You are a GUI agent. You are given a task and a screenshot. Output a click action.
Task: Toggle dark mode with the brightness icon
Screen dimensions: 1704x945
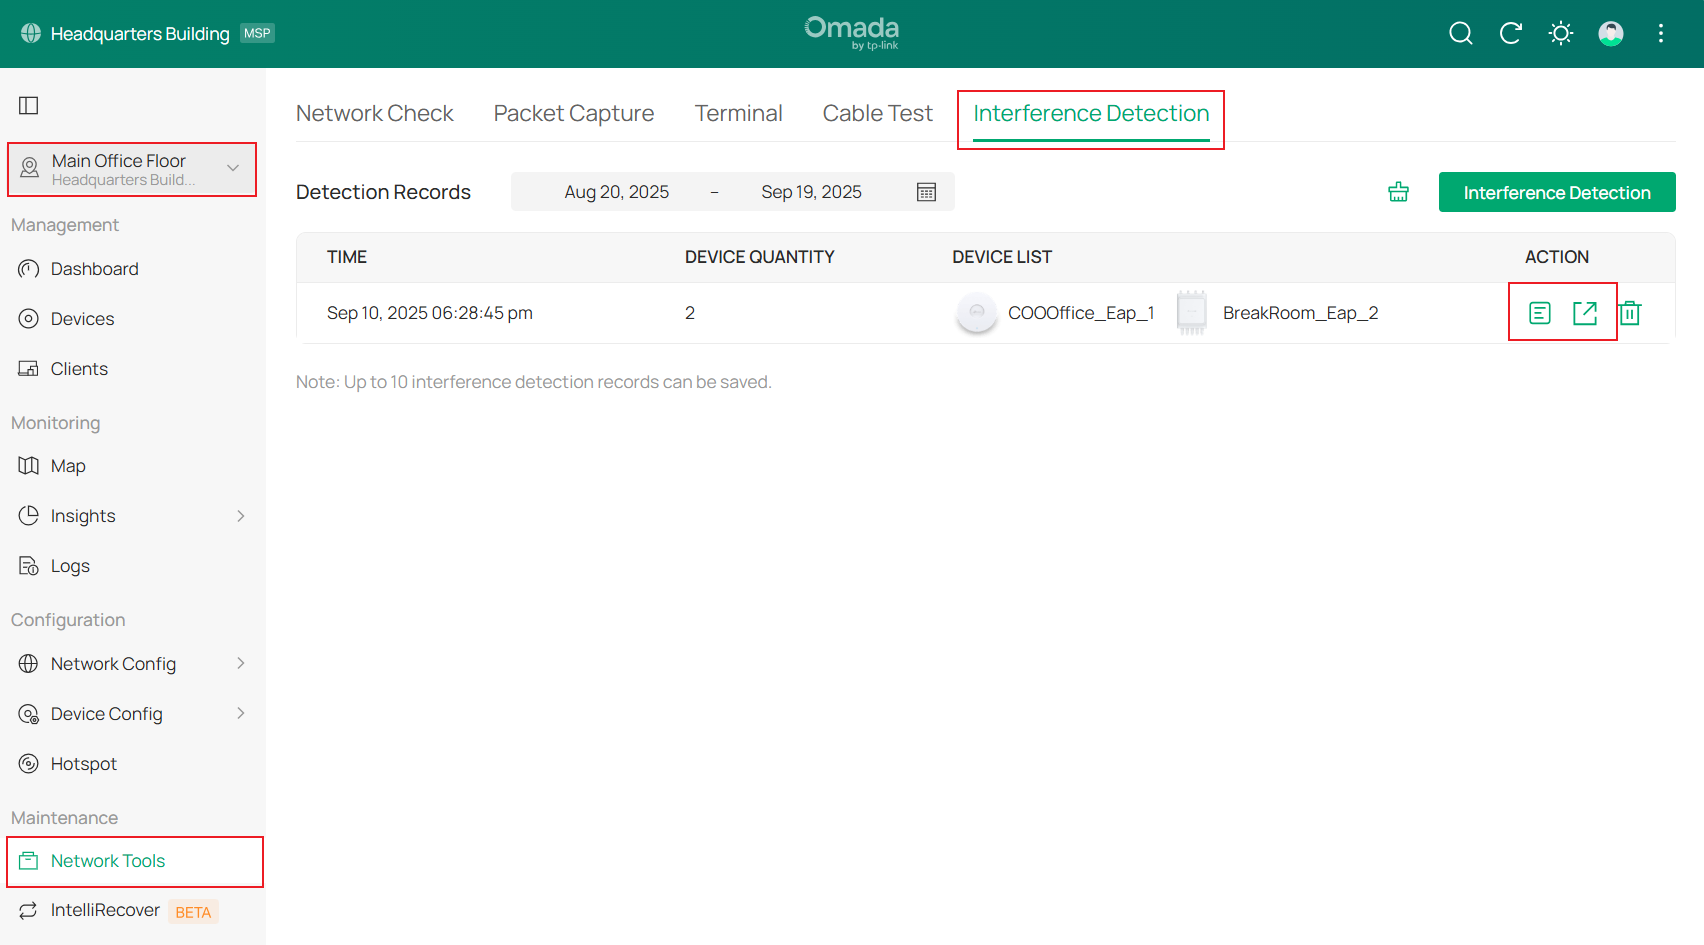(1560, 33)
